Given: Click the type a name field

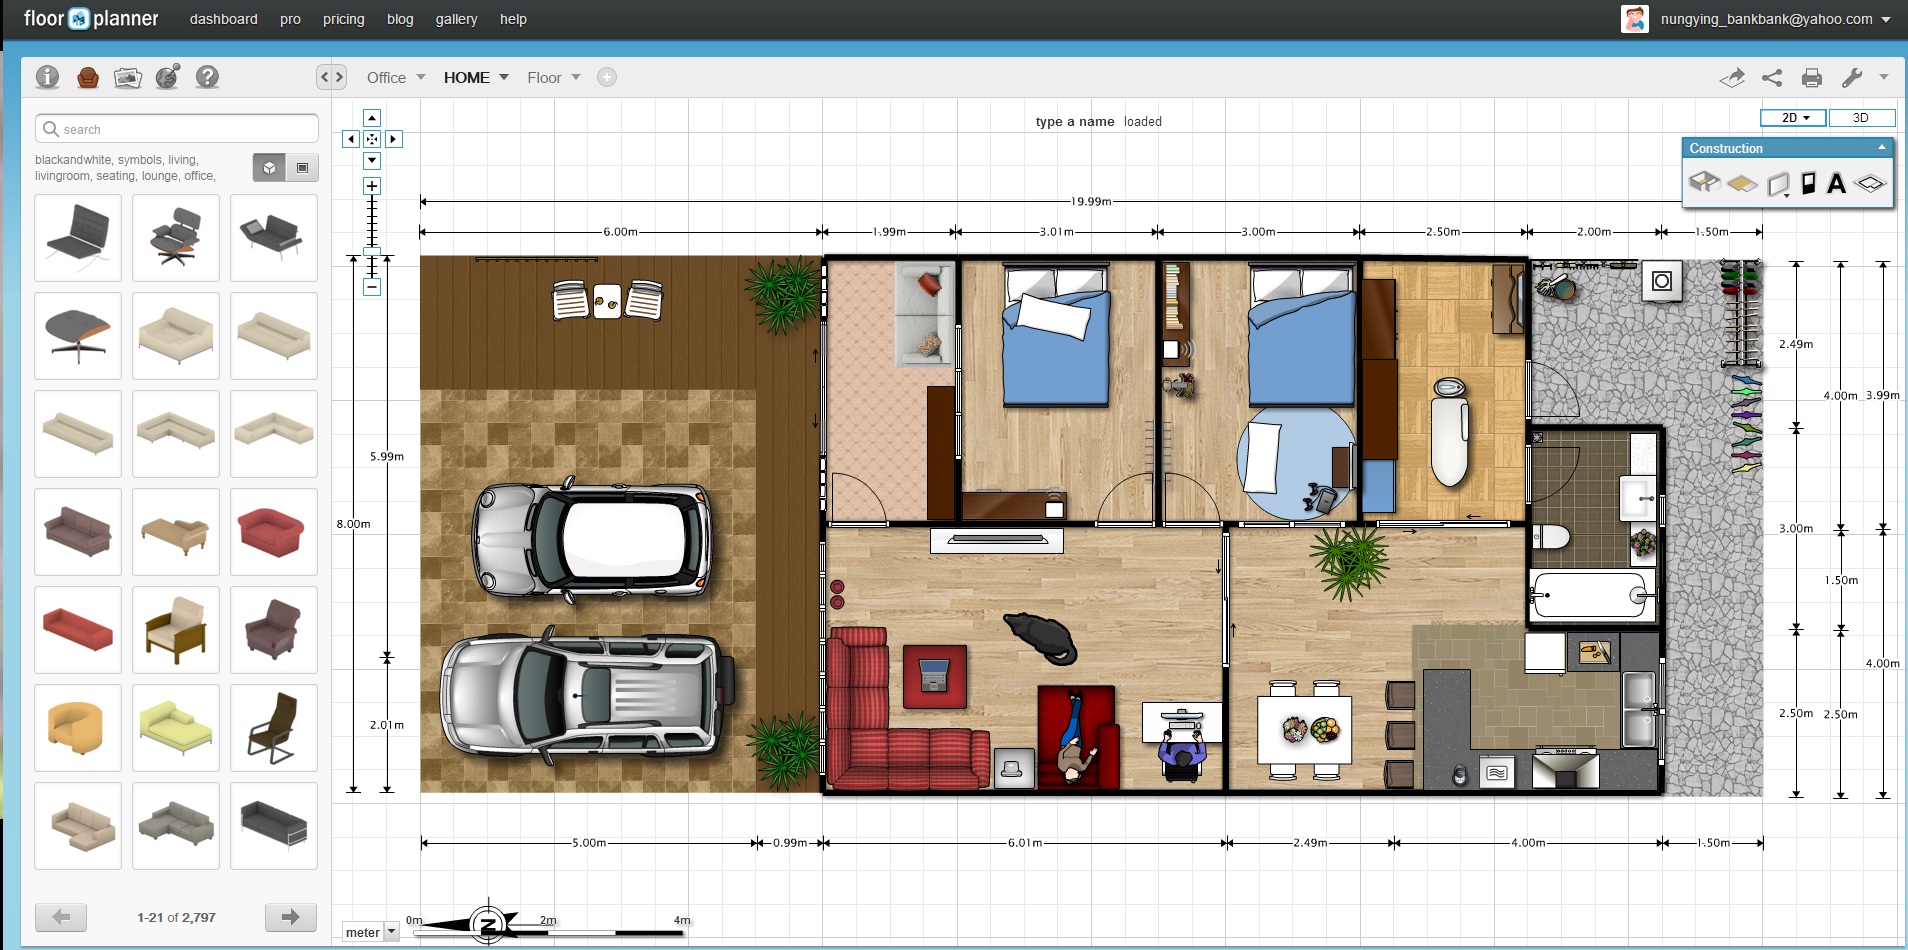Looking at the screenshot, I should click(1075, 121).
